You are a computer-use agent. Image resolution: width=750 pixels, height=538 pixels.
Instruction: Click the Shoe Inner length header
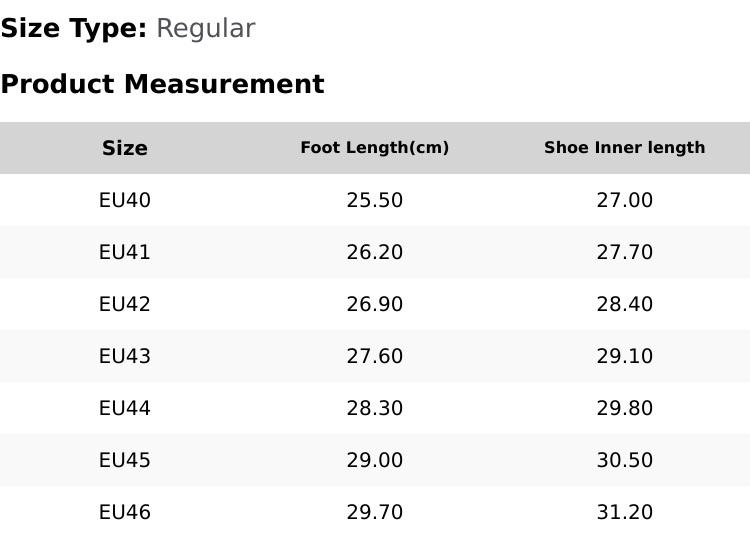tap(625, 147)
